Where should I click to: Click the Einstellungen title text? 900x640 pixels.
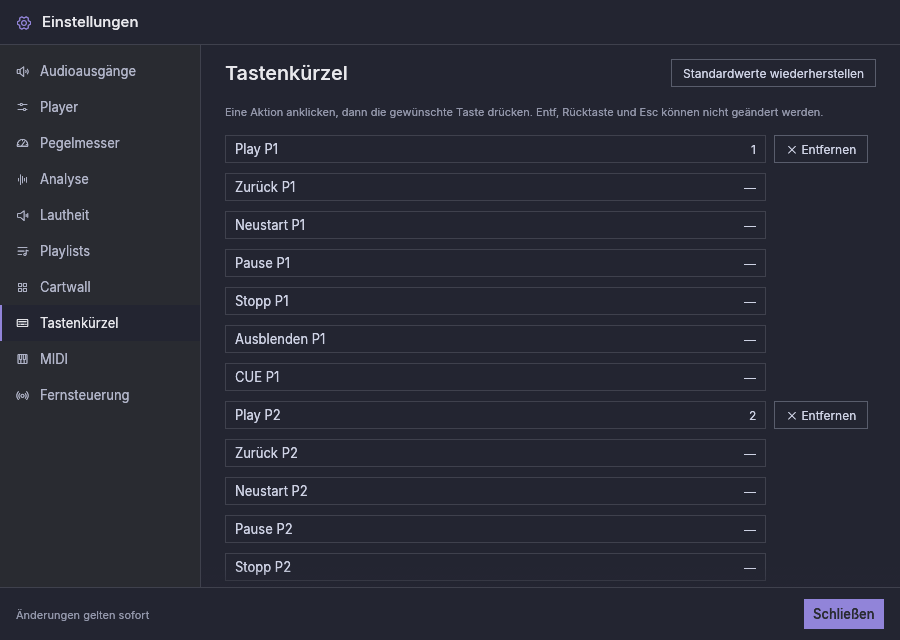click(x=90, y=22)
